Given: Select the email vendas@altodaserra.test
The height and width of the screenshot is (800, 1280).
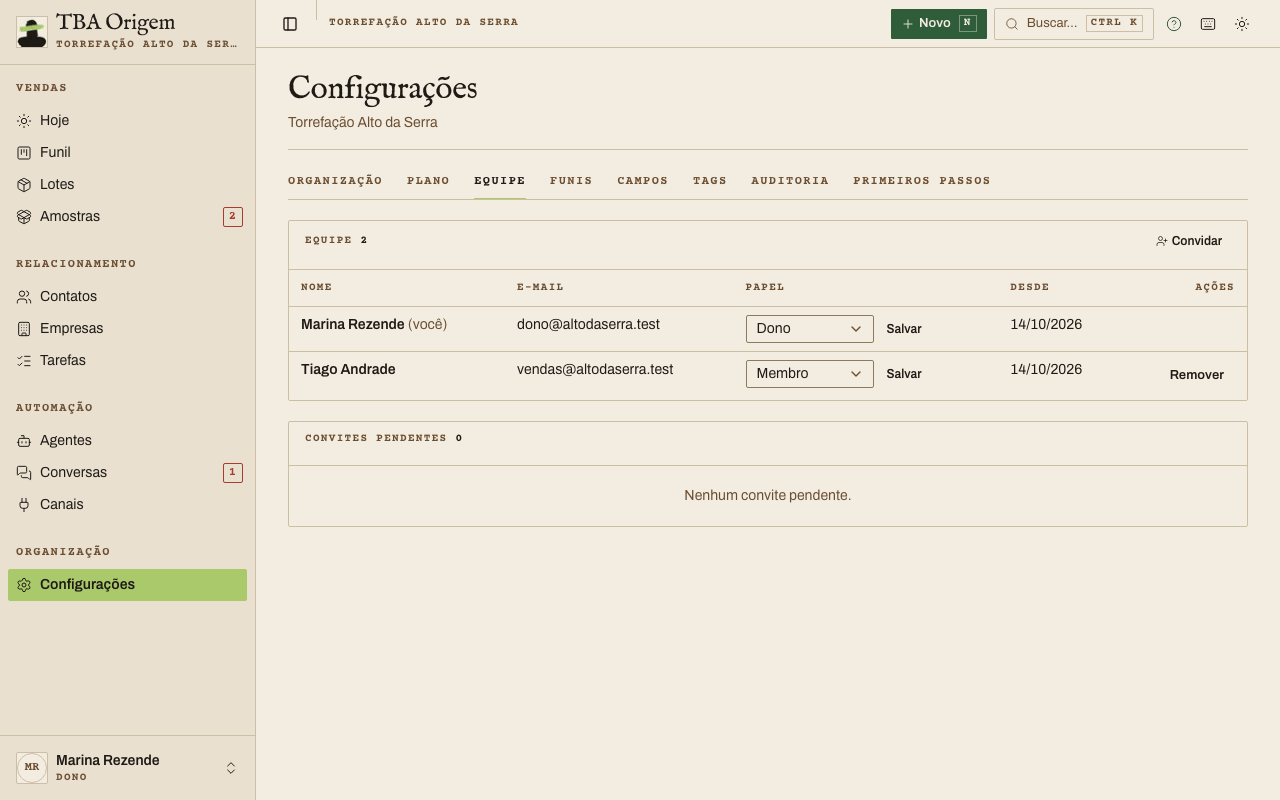Looking at the screenshot, I should [x=595, y=369].
